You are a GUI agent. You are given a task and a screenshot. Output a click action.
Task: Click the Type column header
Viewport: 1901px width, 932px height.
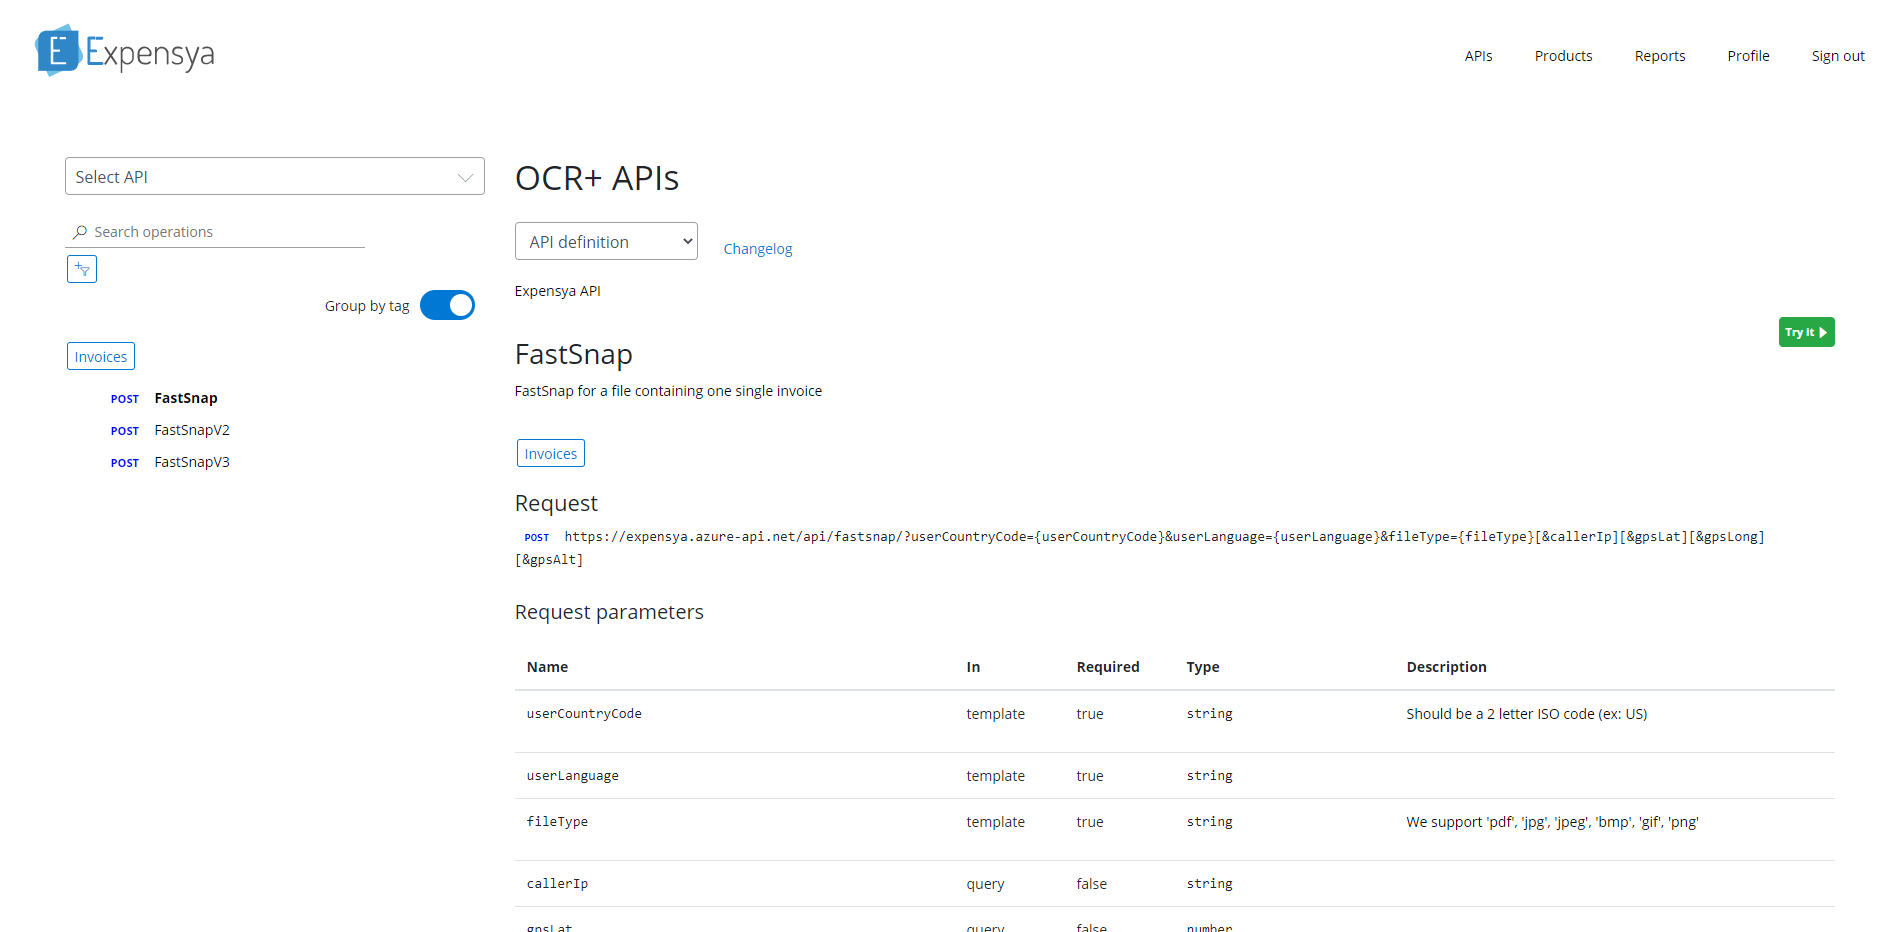click(x=1203, y=667)
